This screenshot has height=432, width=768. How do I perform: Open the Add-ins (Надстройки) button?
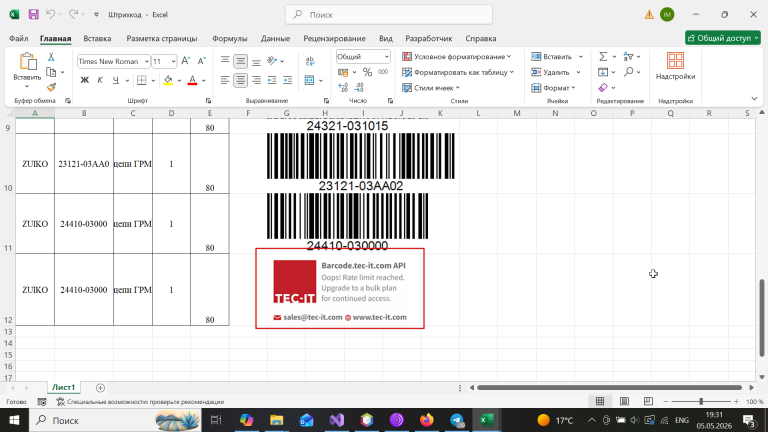(675, 66)
